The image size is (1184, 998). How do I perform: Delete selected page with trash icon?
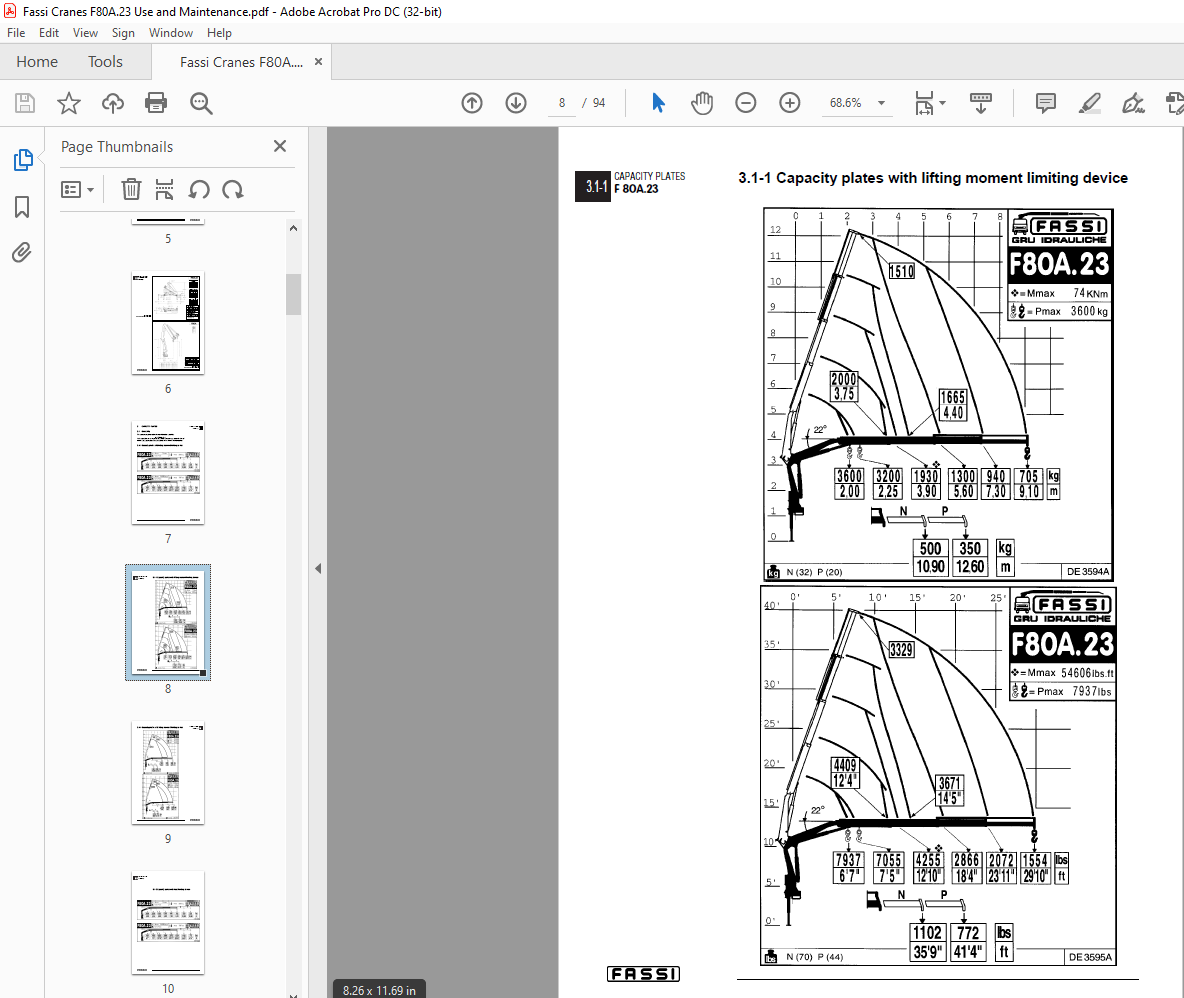click(131, 189)
